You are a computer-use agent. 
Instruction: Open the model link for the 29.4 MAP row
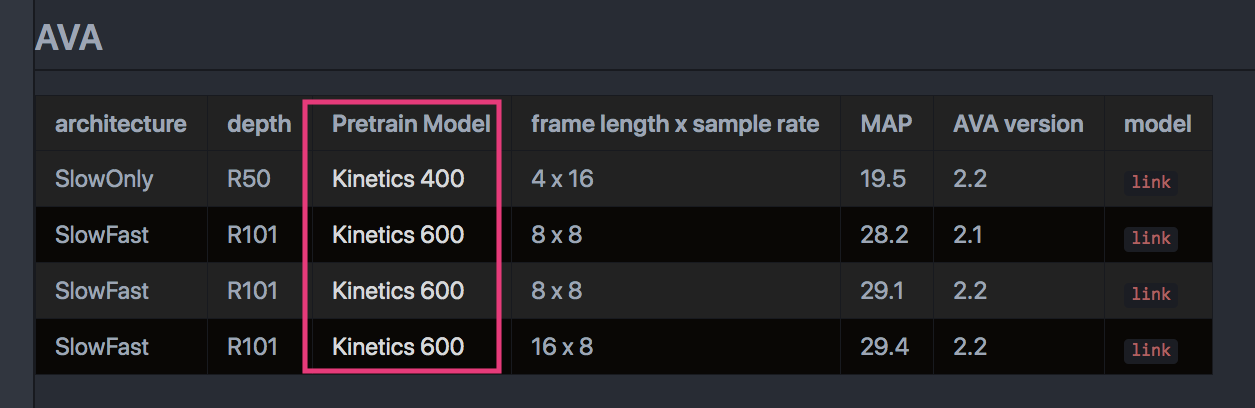[1150, 350]
